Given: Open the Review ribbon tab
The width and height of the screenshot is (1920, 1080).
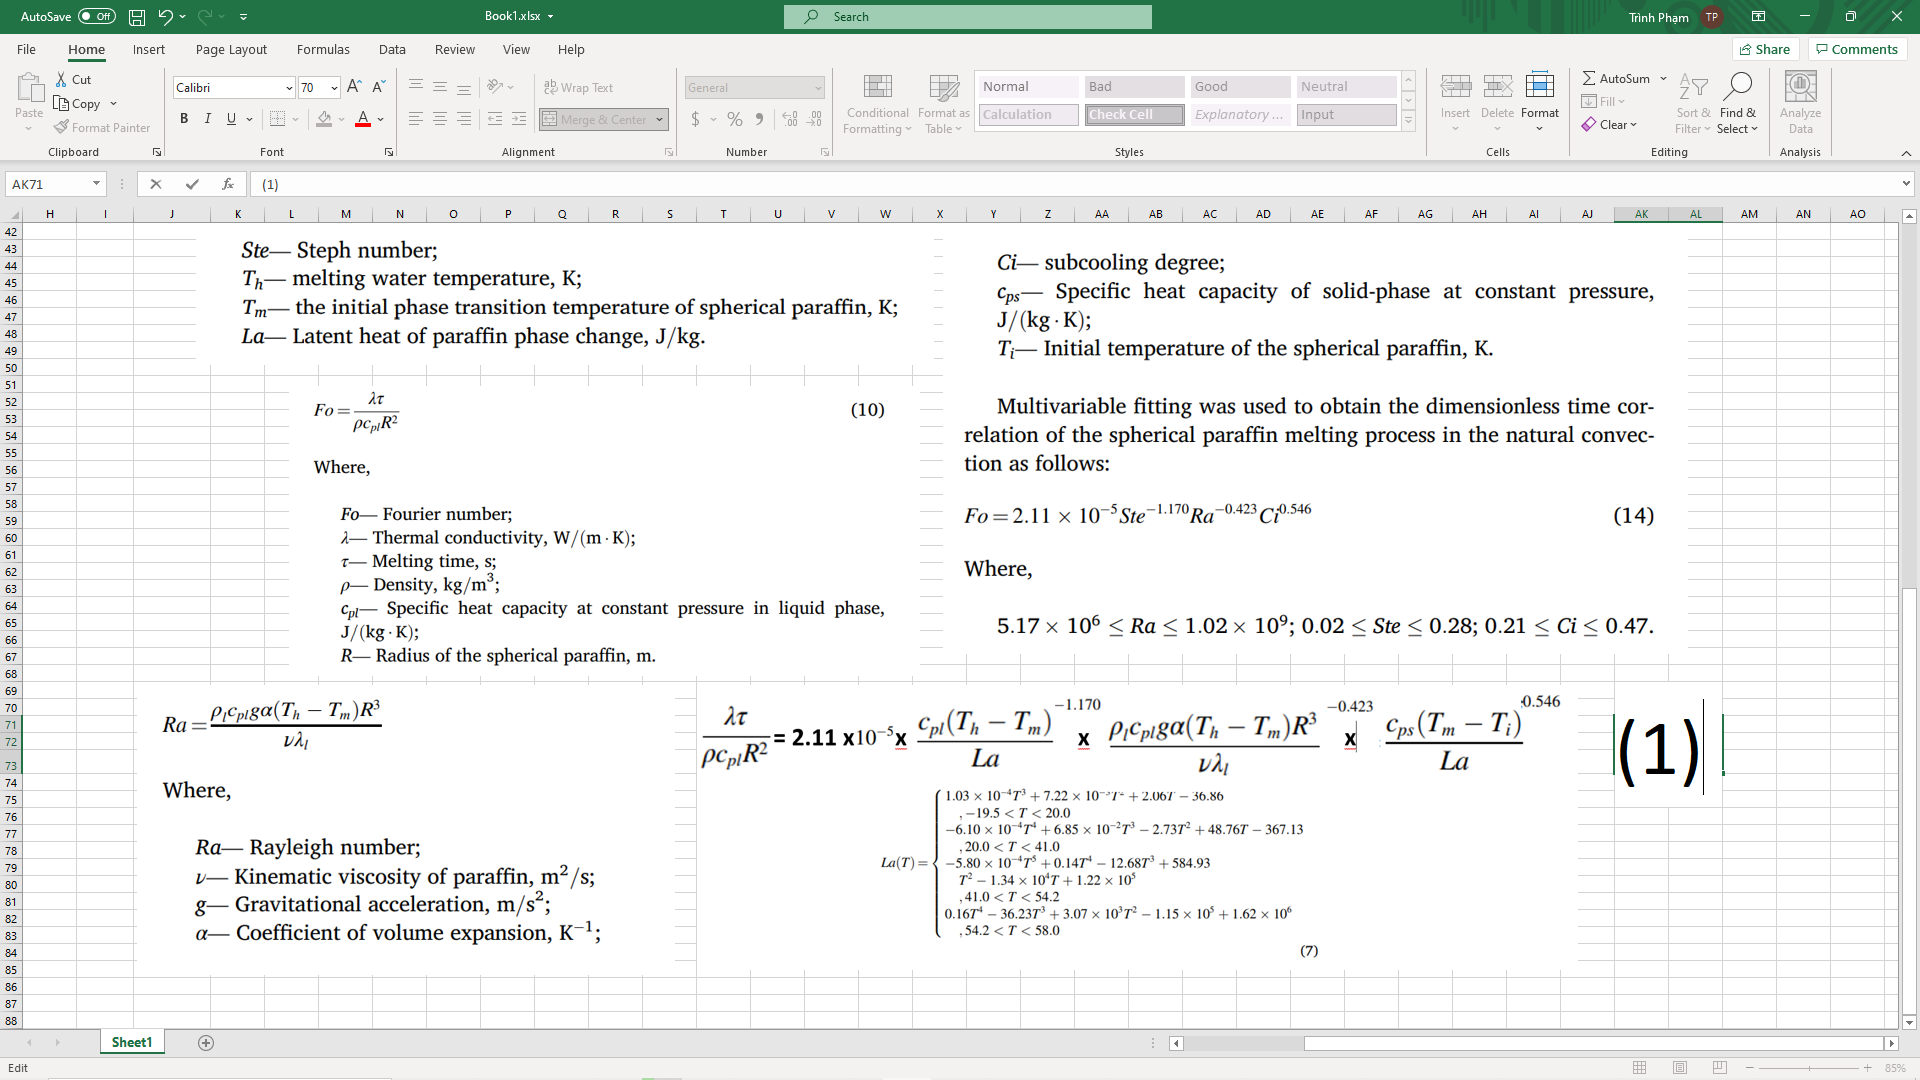Looking at the screenshot, I should tap(455, 49).
